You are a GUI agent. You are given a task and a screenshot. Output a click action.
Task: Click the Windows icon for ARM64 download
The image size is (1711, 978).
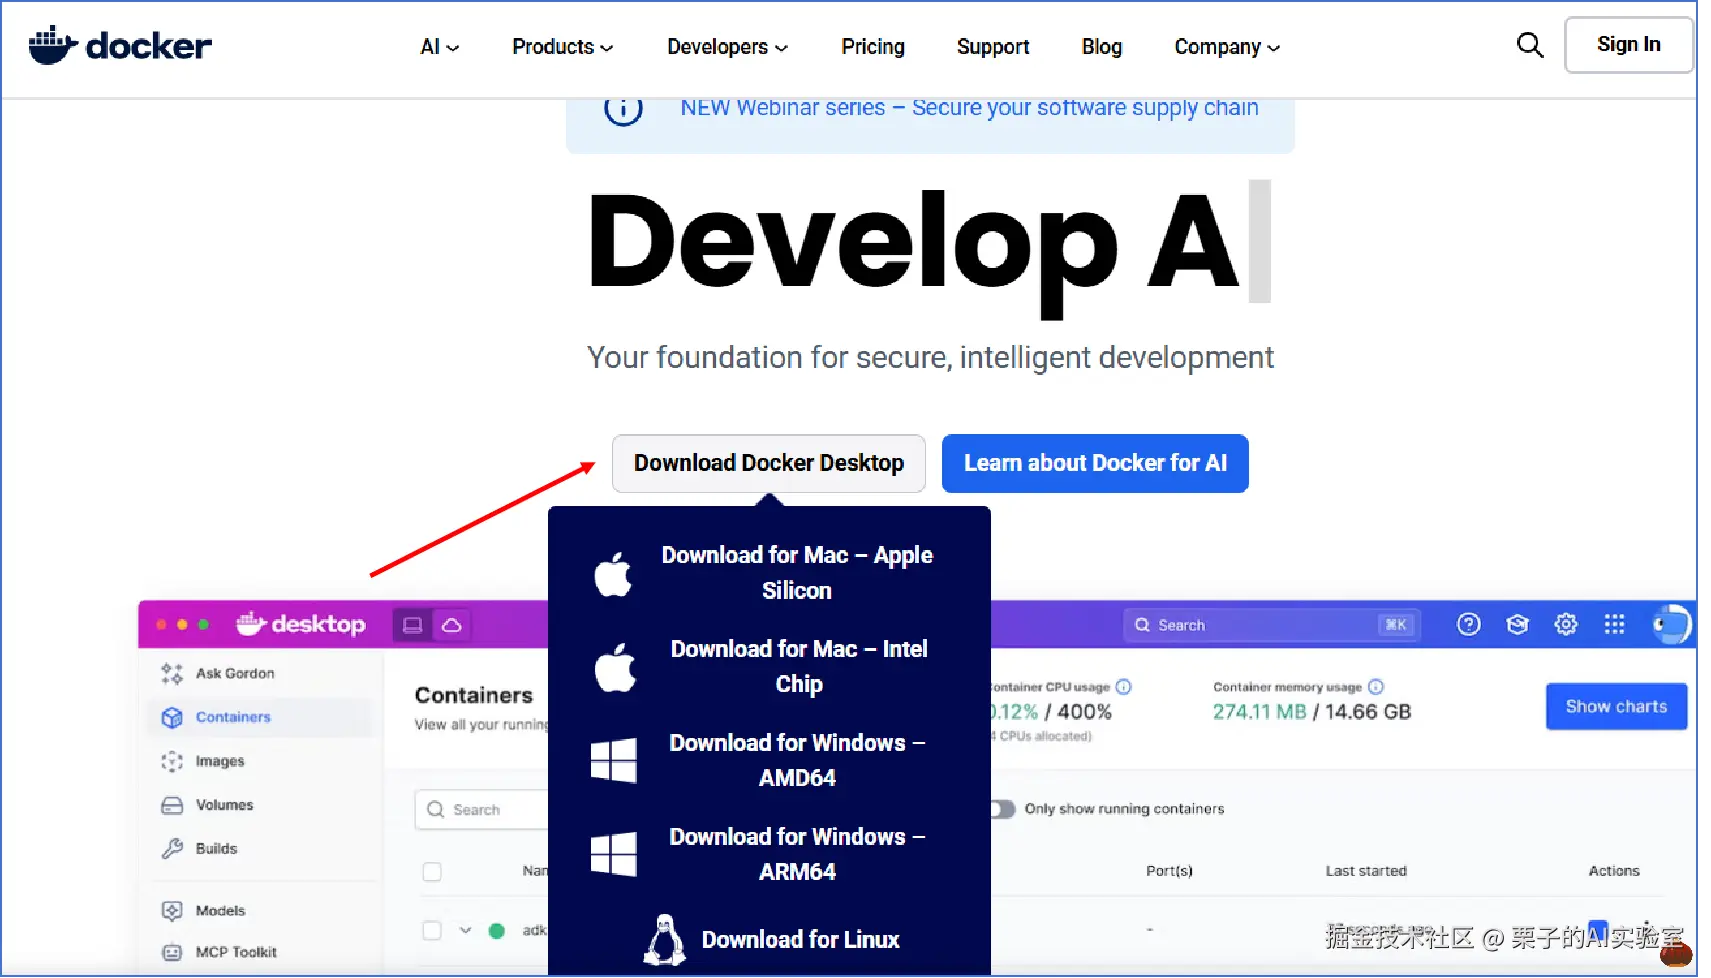614,854
